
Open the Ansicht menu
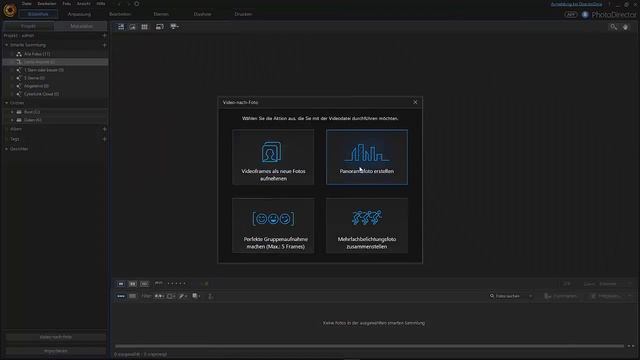point(84,4)
